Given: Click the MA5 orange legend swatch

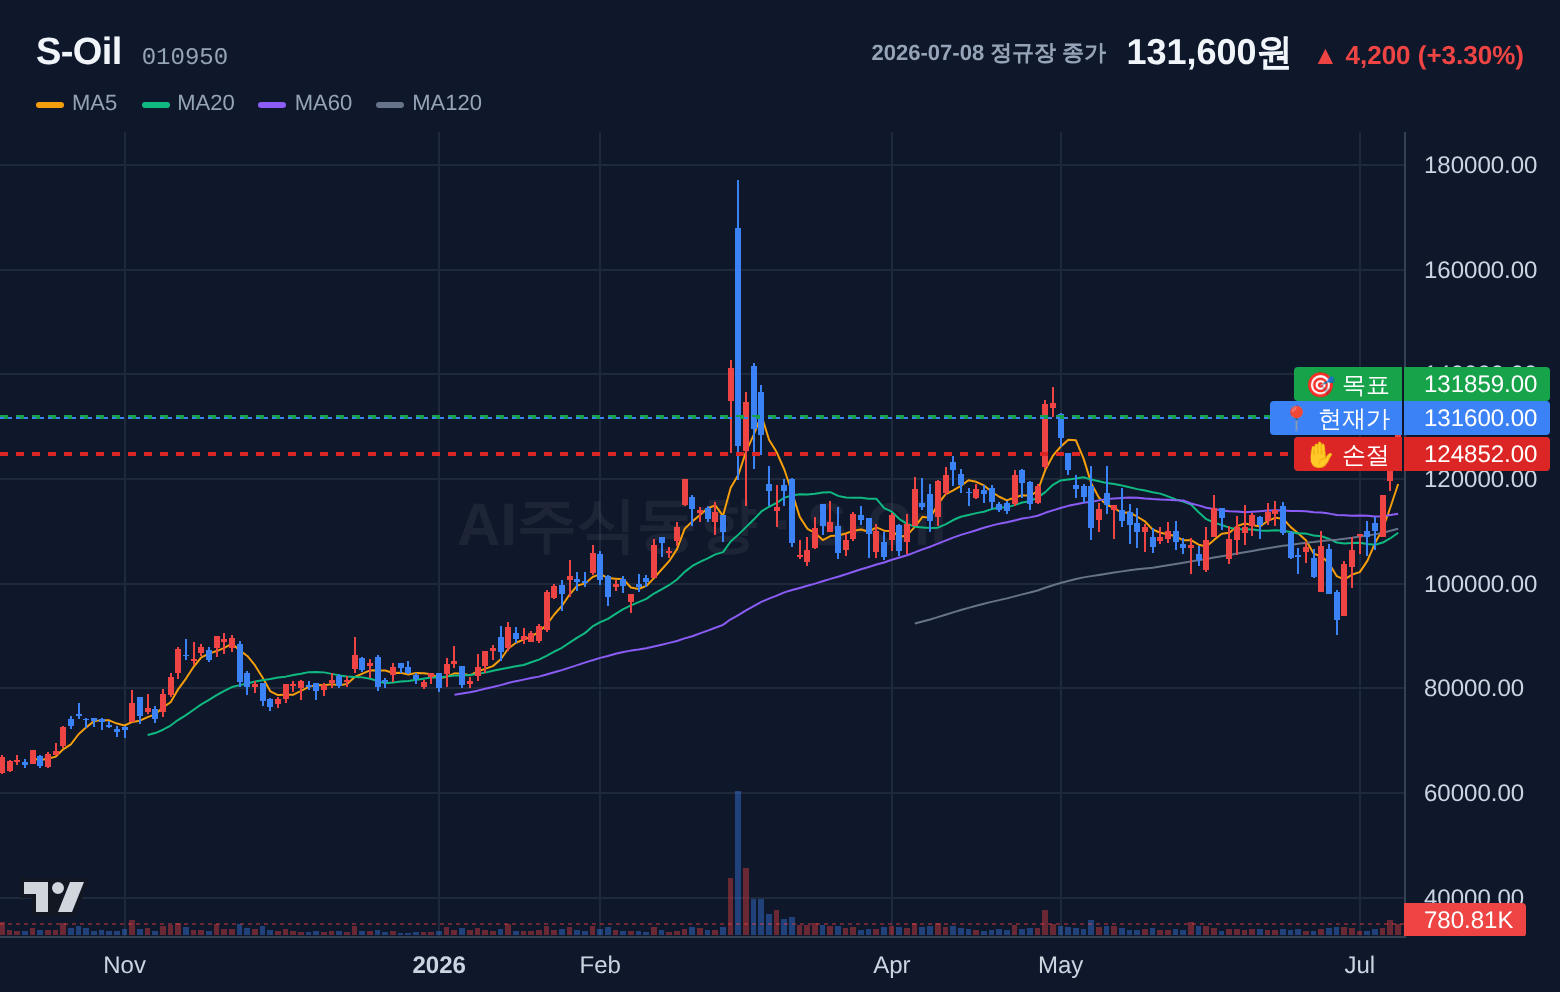Looking at the screenshot, I should [50, 104].
